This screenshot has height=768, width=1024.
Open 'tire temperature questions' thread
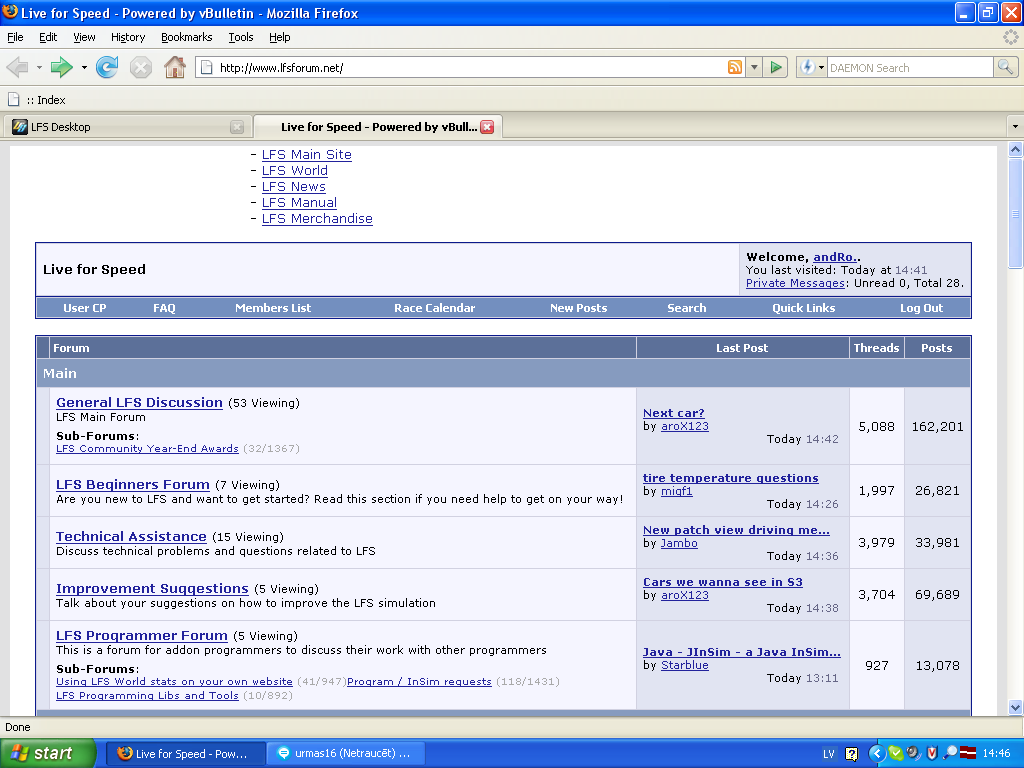731,478
